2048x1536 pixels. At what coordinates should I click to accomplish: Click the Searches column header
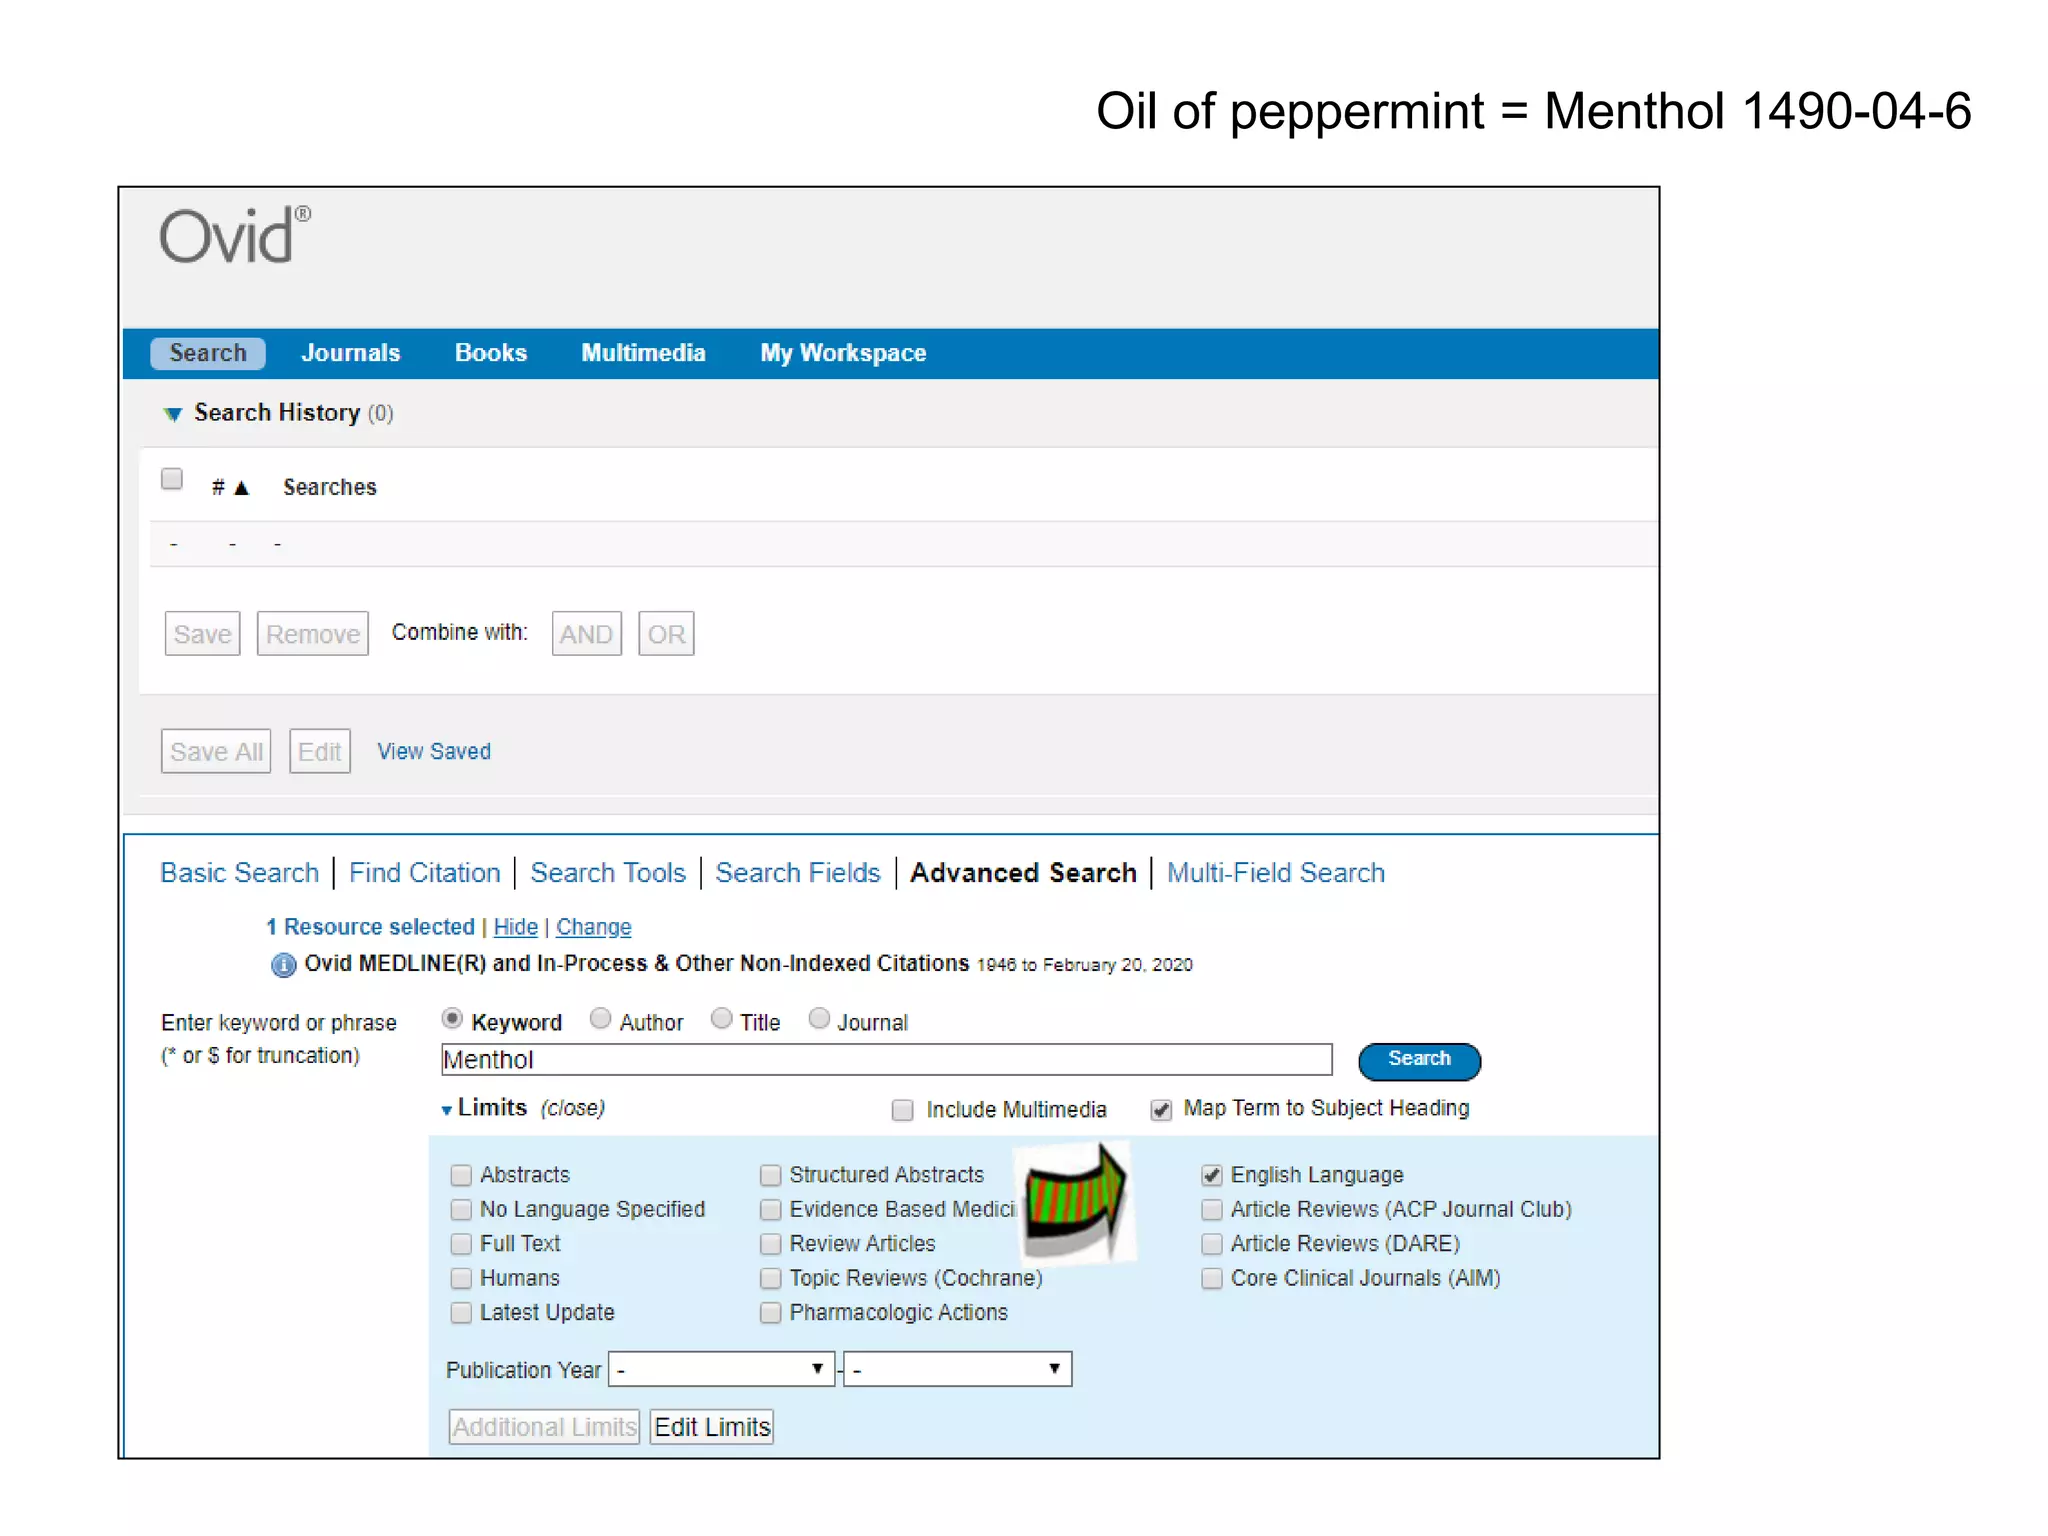330,488
